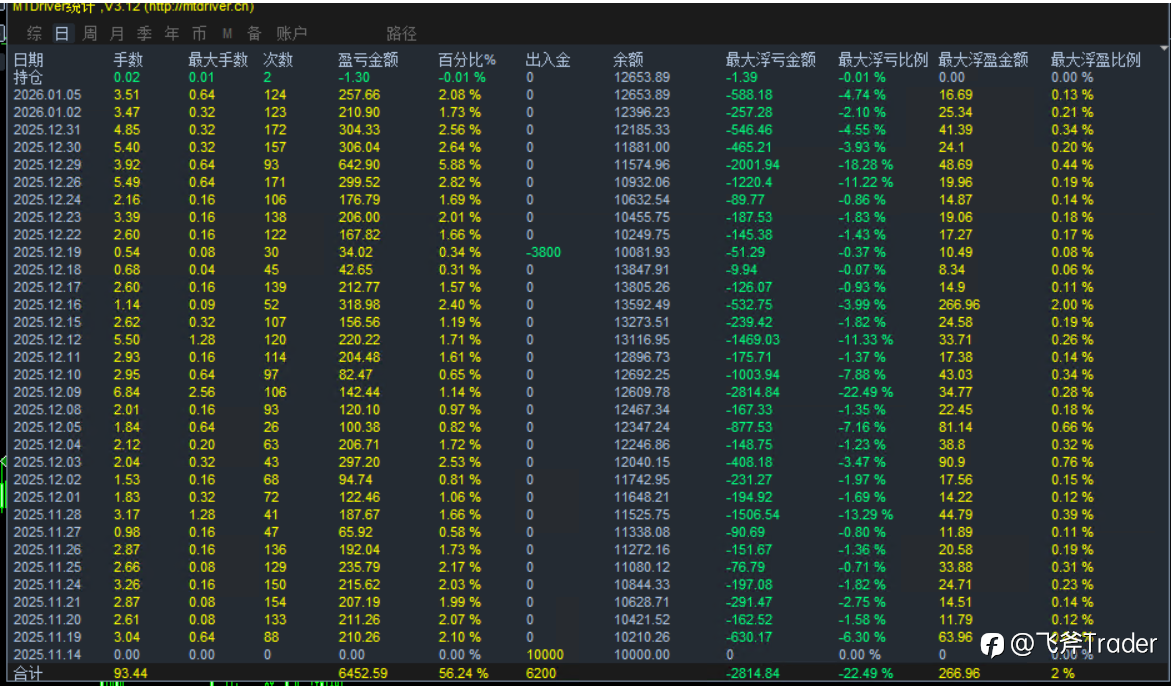Screen dimensions: 1171x686
Task: Click the 13847.91 balance value
Action: coord(642,269)
